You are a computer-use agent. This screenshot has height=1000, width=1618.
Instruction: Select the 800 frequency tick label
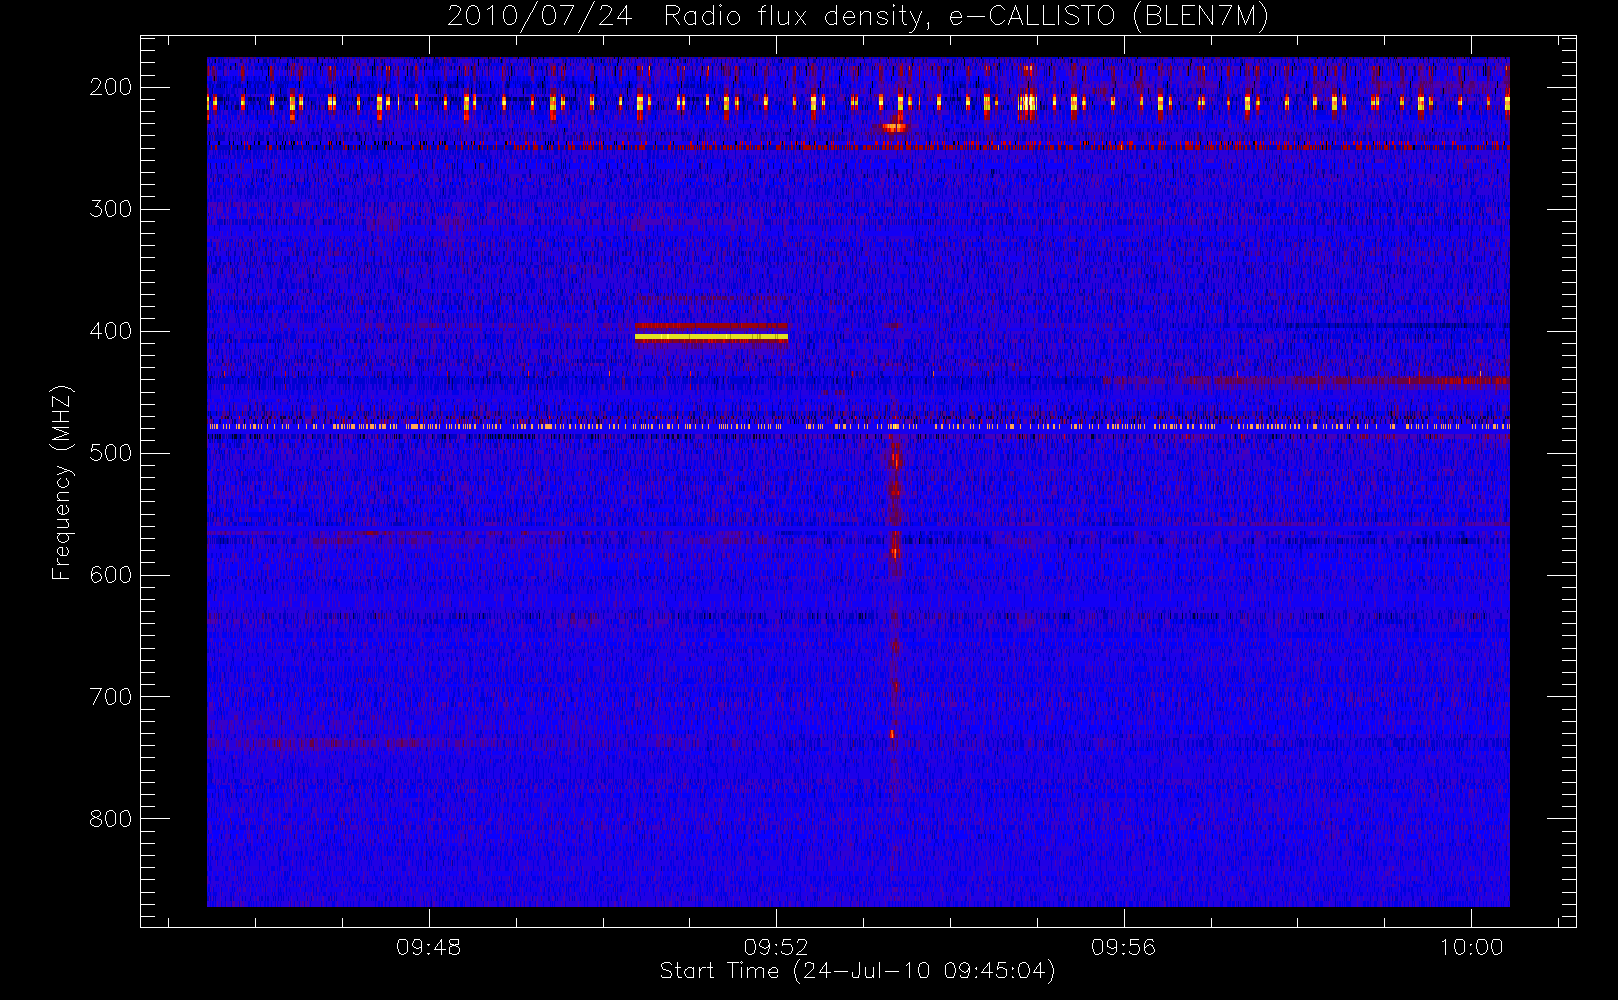tap(110, 819)
